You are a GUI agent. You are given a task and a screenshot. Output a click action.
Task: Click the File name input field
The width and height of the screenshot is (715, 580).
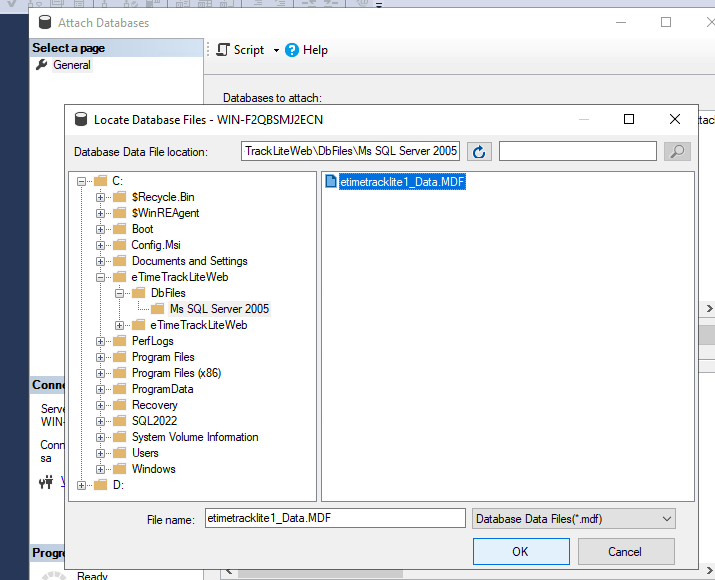335,518
